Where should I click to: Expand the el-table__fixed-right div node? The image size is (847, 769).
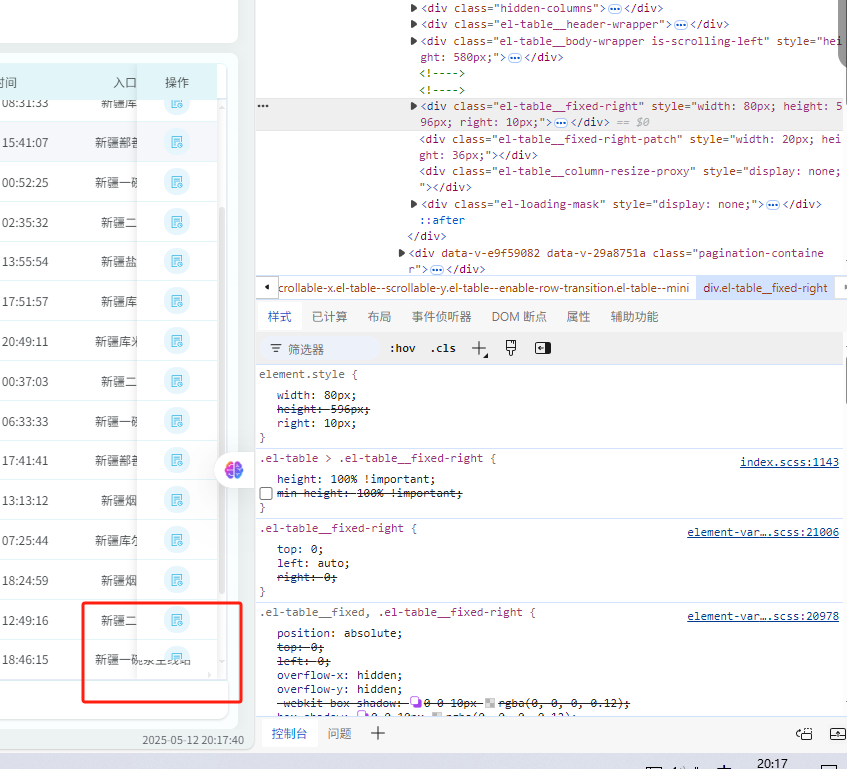414,106
